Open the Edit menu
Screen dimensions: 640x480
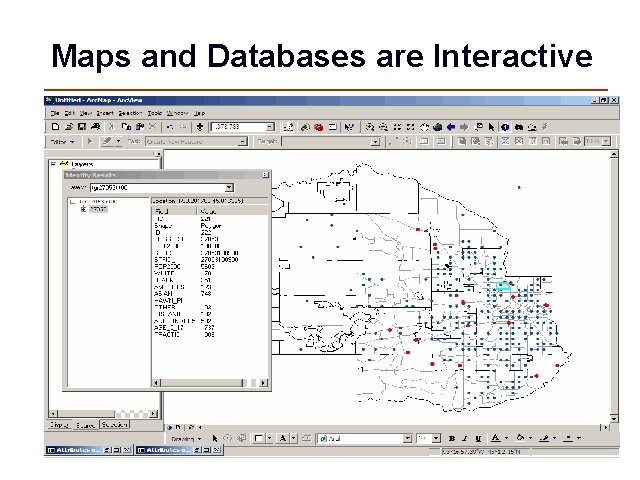coord(69,113)
